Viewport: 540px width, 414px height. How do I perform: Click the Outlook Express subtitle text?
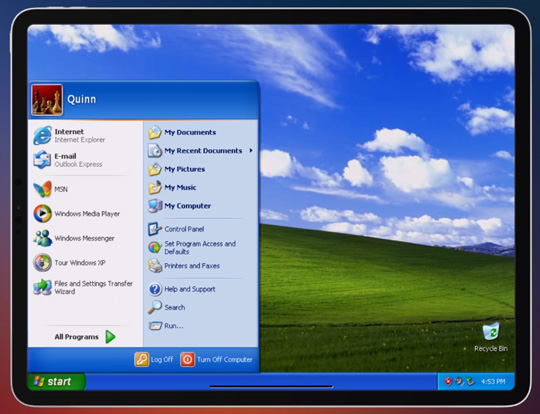(x=78, y=164)
